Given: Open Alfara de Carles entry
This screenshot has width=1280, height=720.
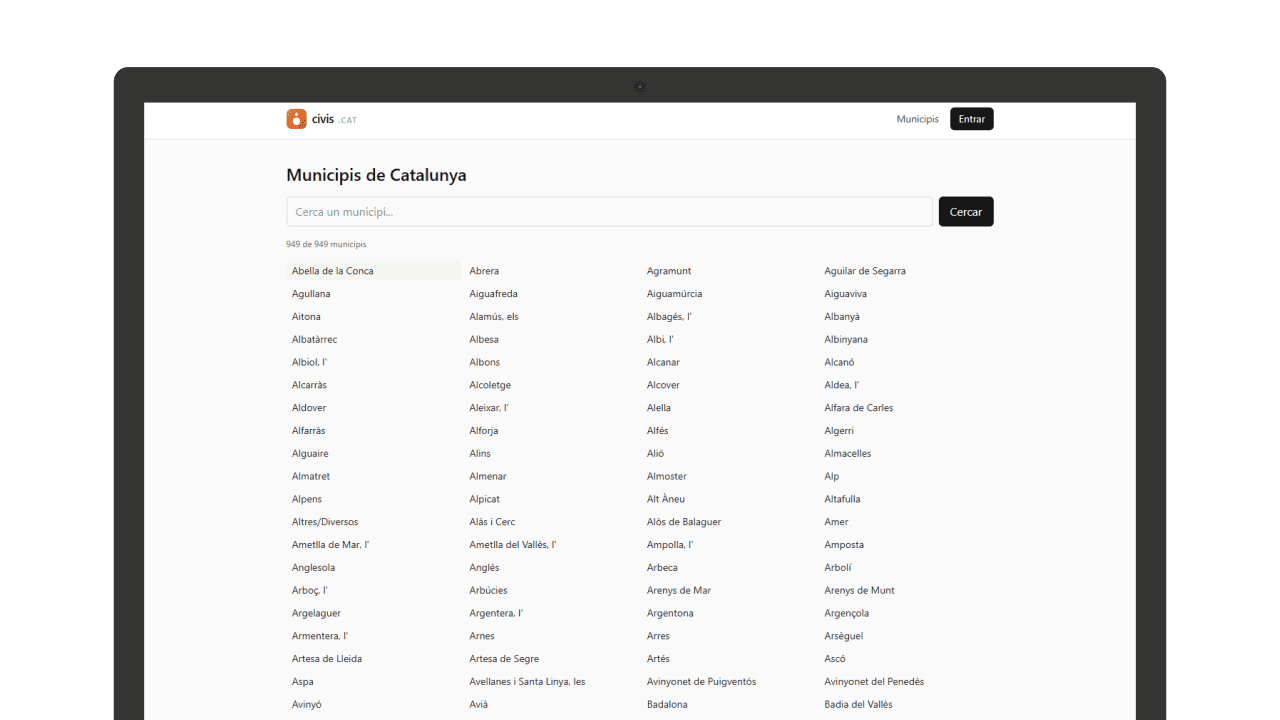Looking at the screenshot, I should [859, 408].
